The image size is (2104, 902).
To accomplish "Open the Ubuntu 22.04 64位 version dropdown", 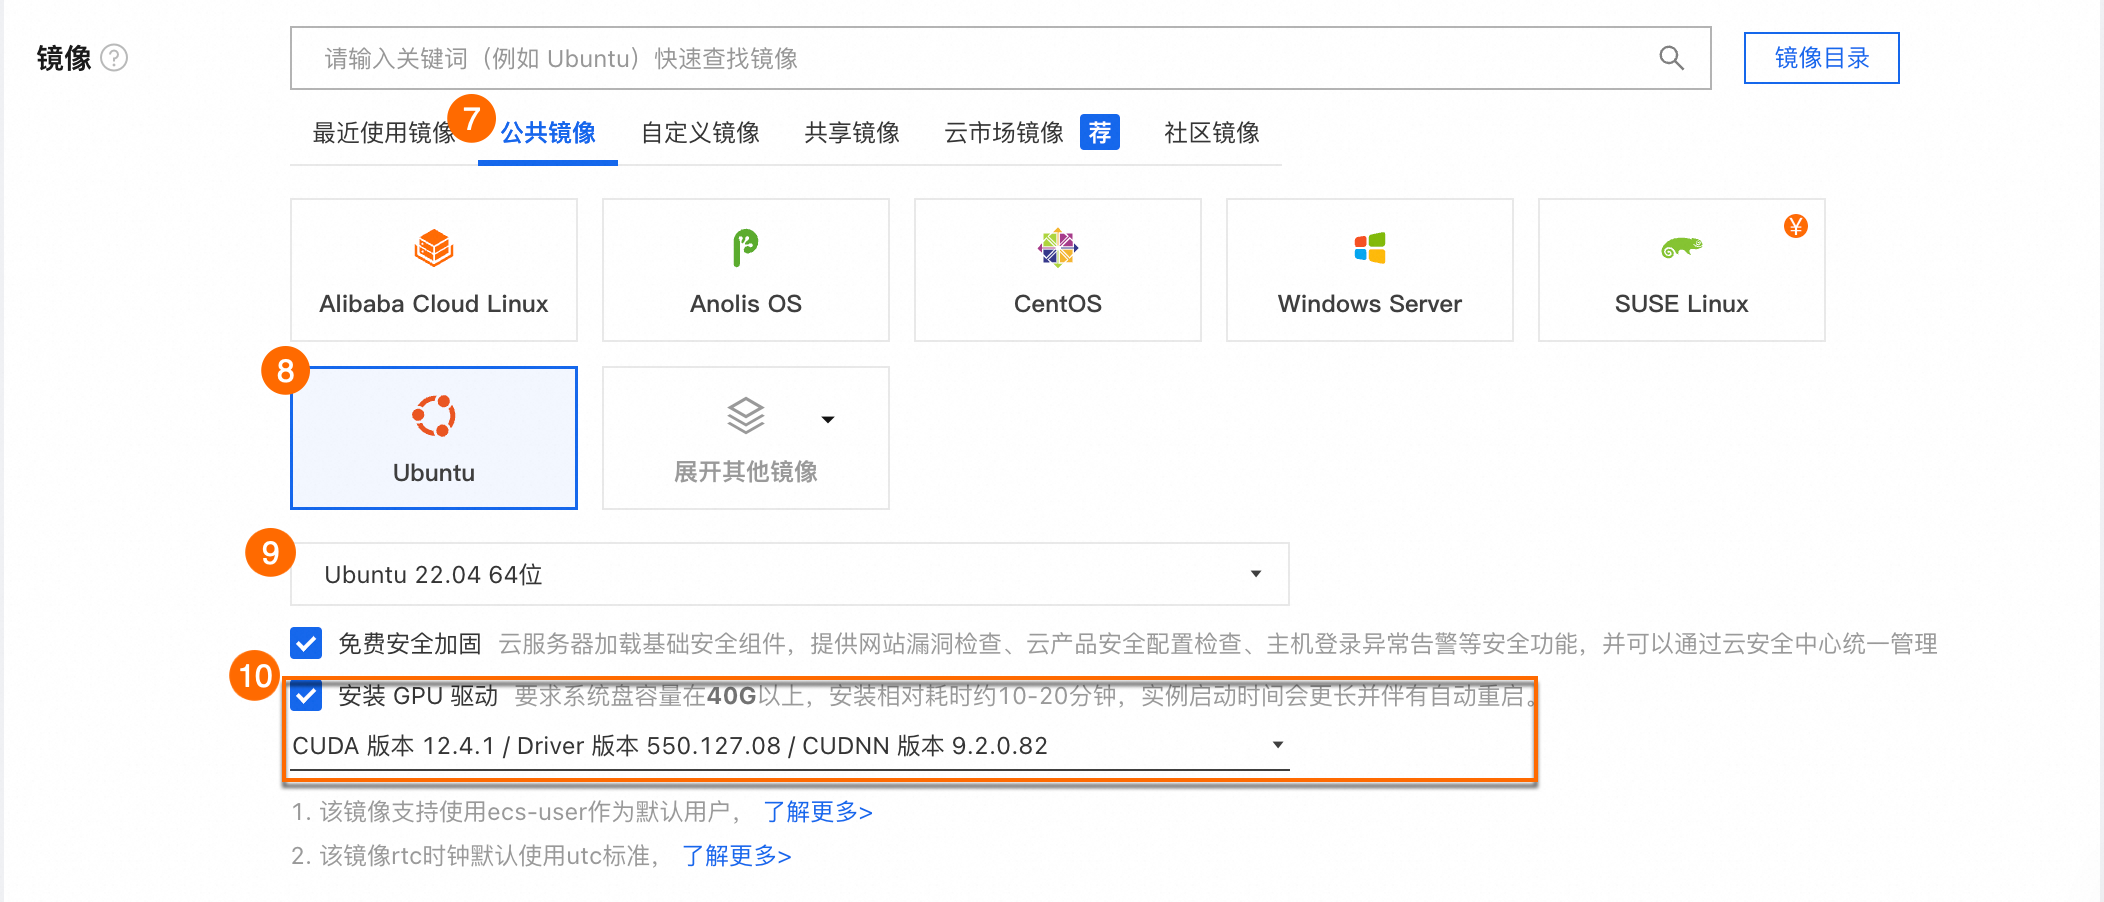I will point(789,574).
